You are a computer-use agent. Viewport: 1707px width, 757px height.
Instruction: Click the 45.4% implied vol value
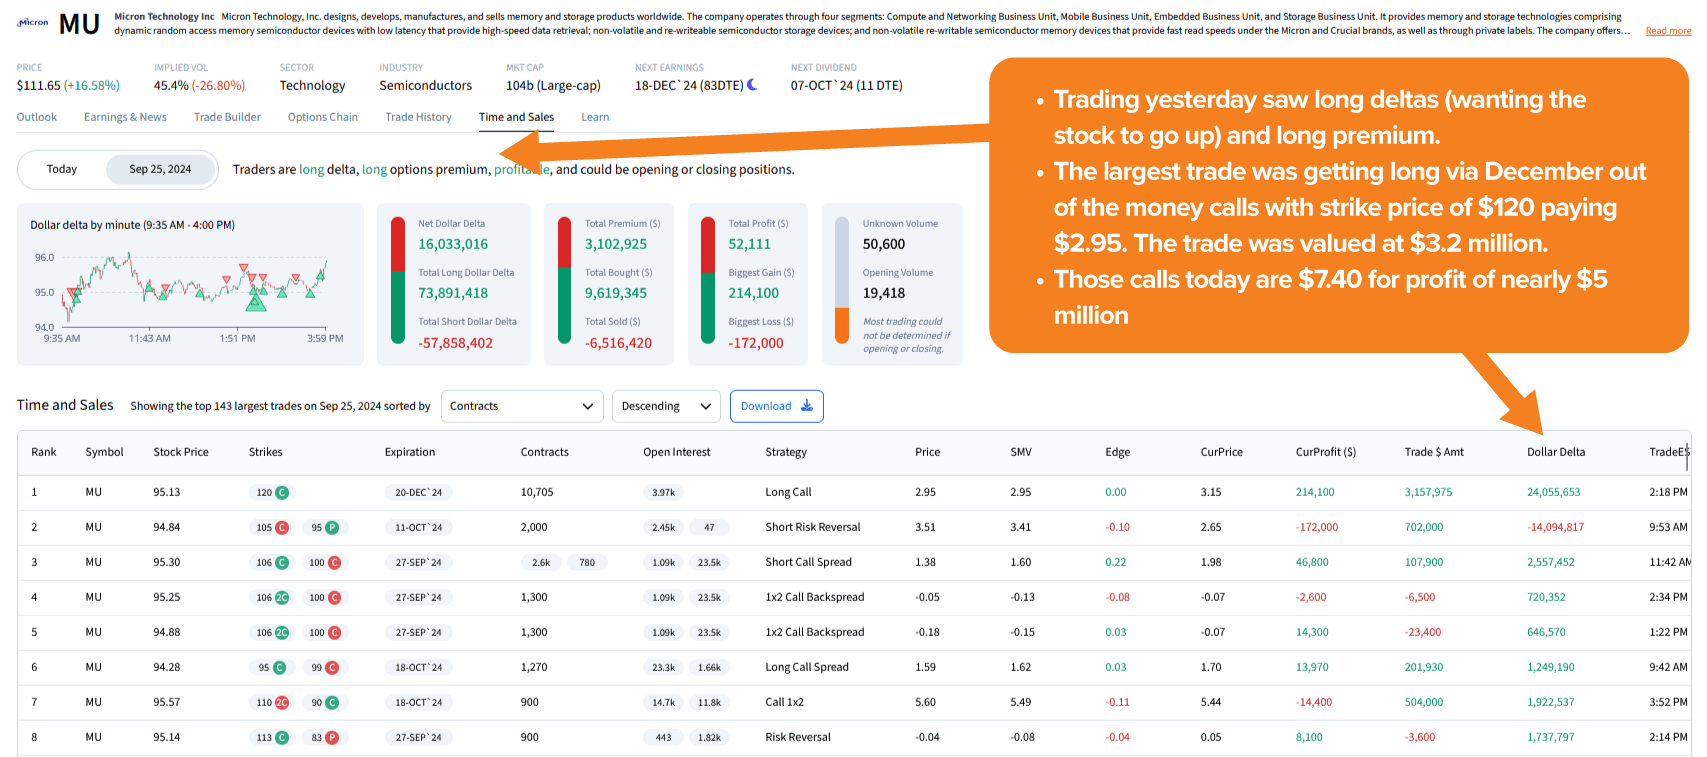click(171, 86)
